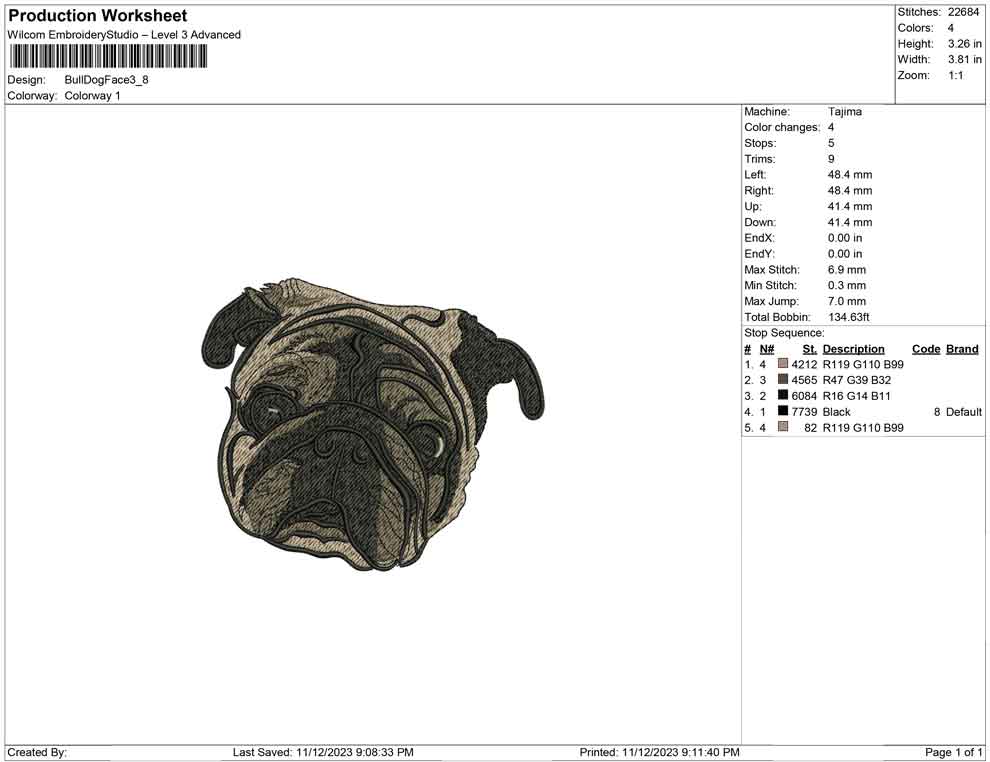Click the Brand column header
The width and height of the screenshot is (990, 762).
[962, 349]
